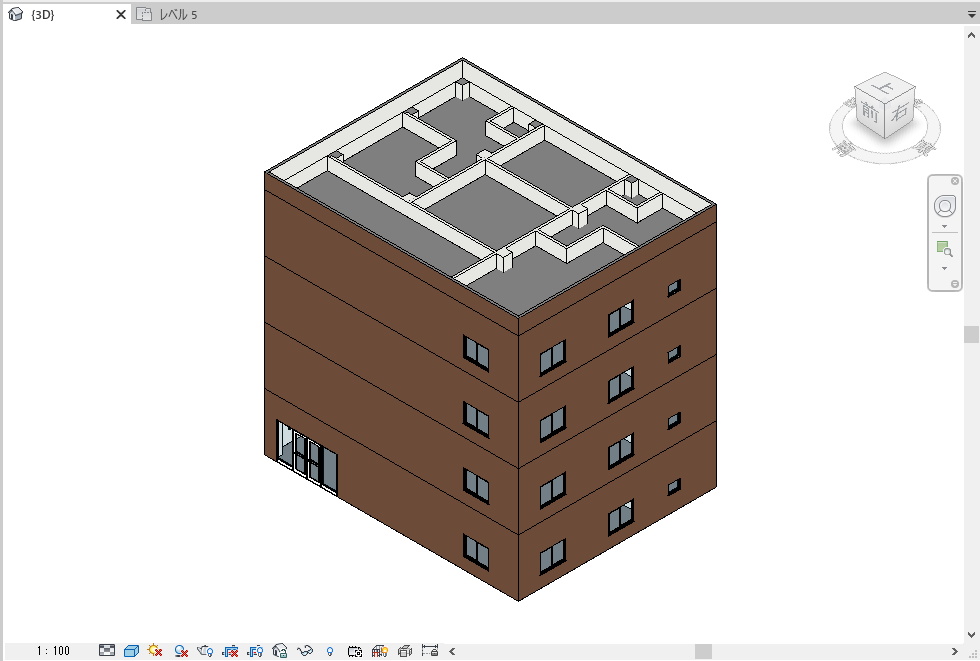The width and height of the screenshot is (980, 661).
Task: Click vertical scrollbar down arrow
Action: 971,635
